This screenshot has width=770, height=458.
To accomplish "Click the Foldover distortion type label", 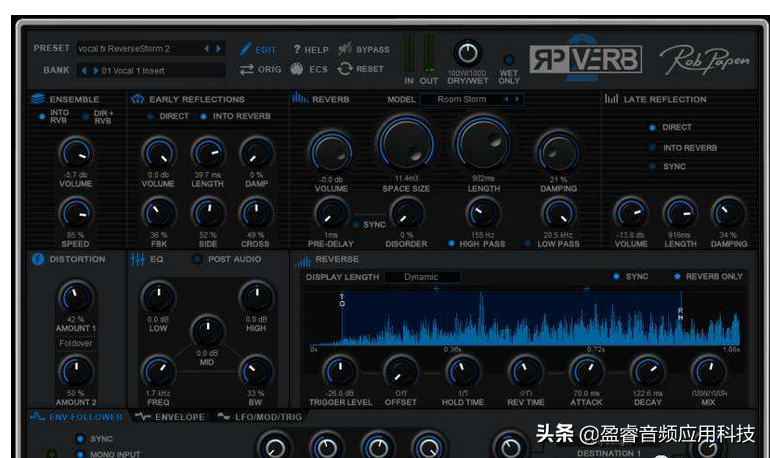I will tap(74, 343).
